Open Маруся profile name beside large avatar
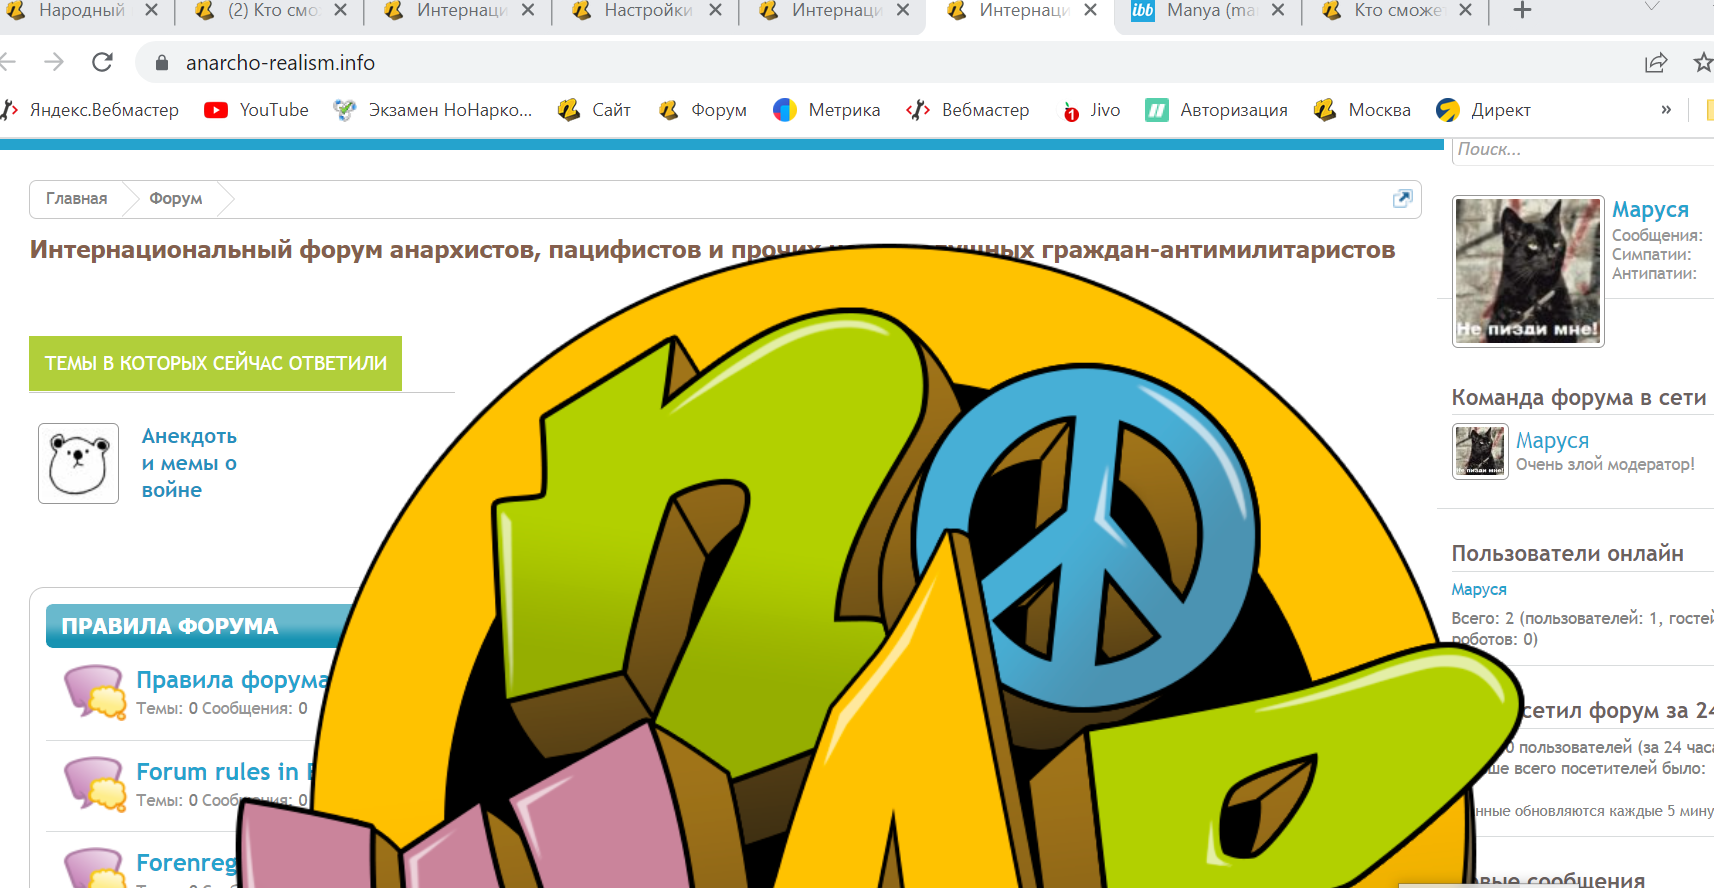1714x888 pixels. coord(1650,210)
